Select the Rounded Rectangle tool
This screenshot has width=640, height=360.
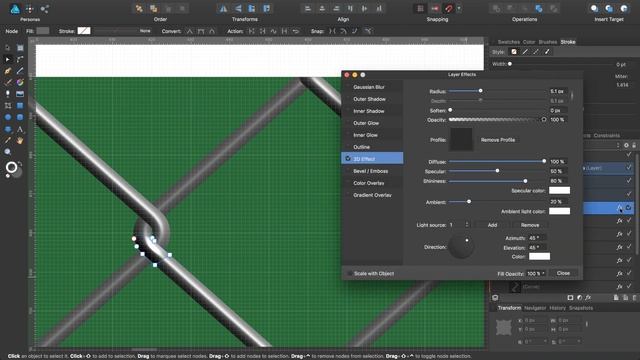20,117
